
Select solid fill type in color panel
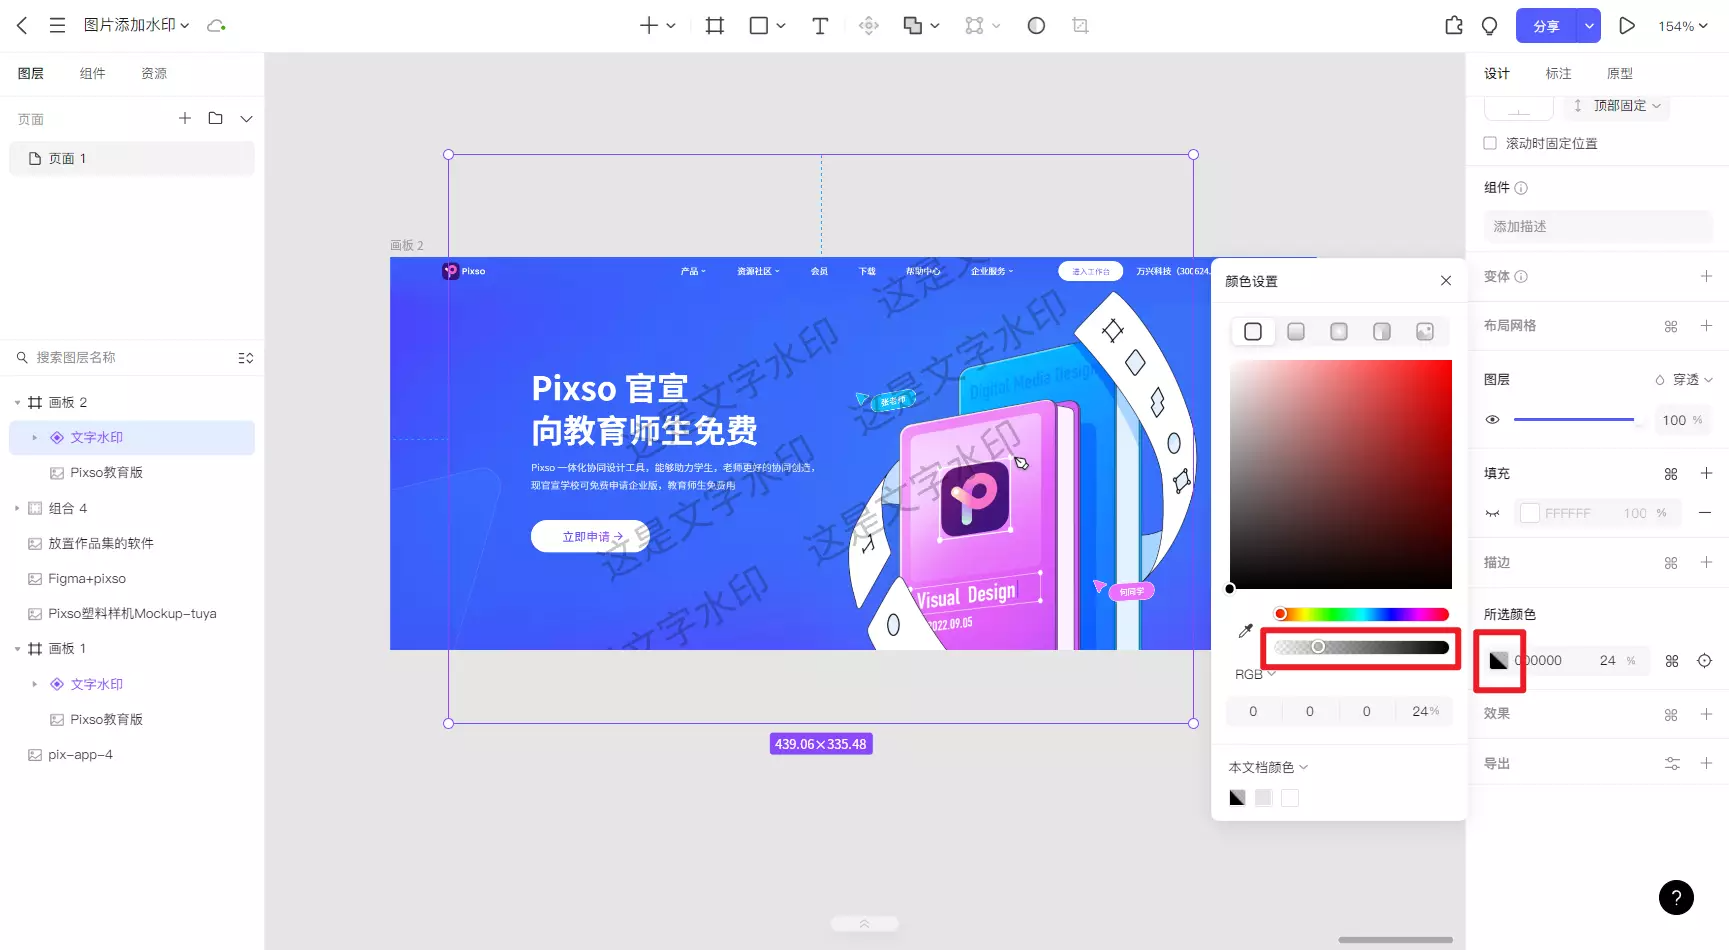[1253, 331]
